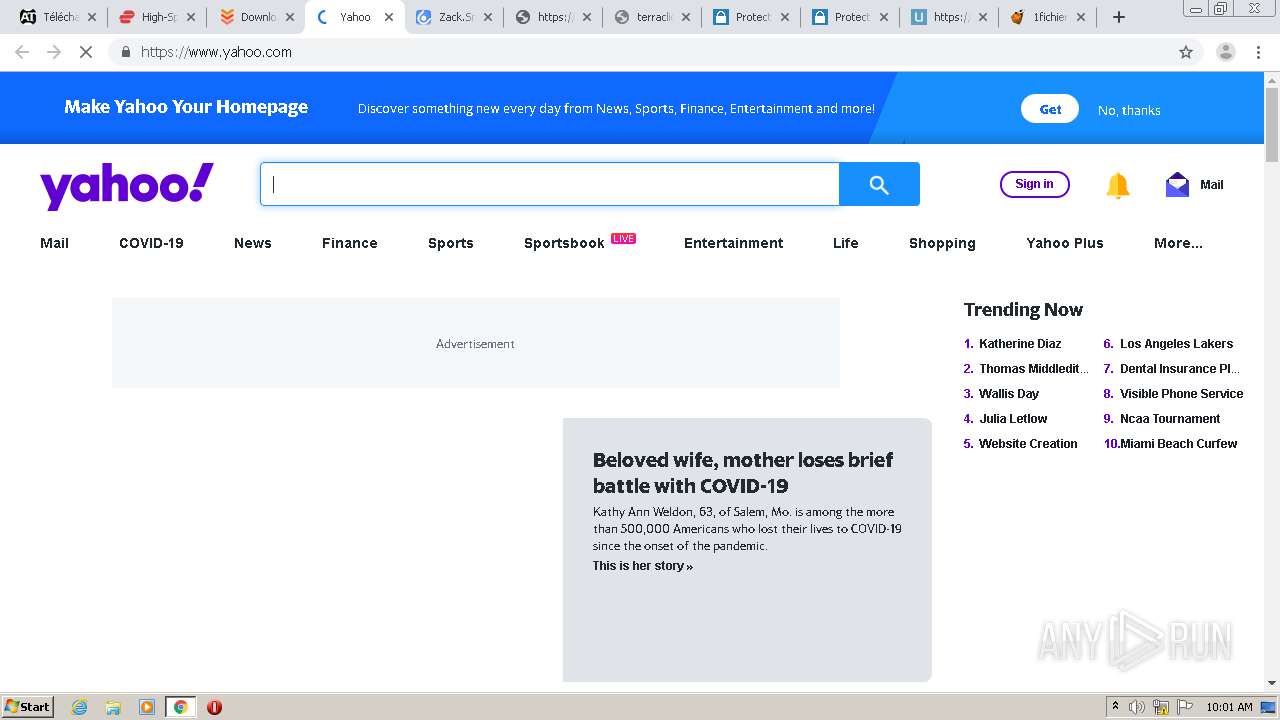Go to the News section
Image resolution: width=1280 pixels, height=720 pixels.
(253, 243)
